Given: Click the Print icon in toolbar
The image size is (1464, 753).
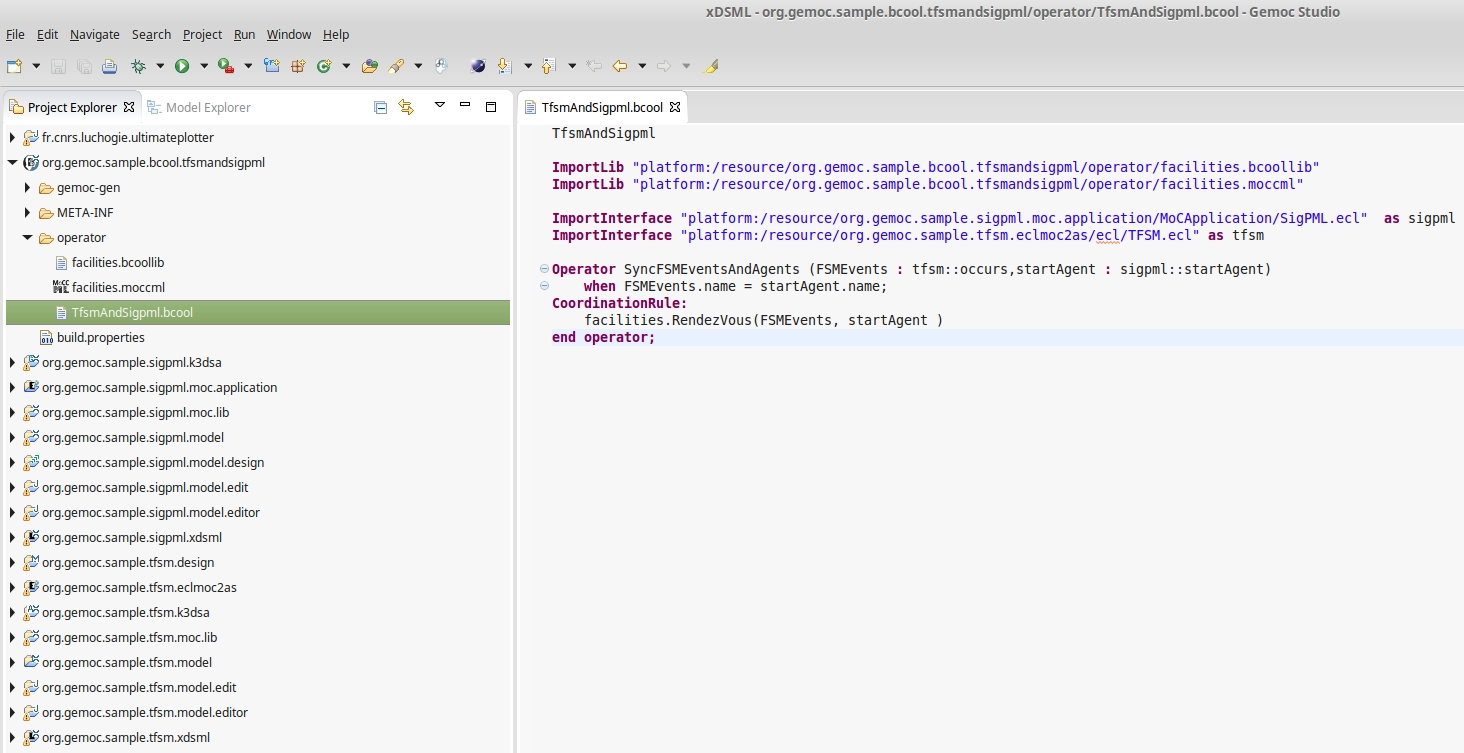Looking at the screenshot, I should (109, 66).
